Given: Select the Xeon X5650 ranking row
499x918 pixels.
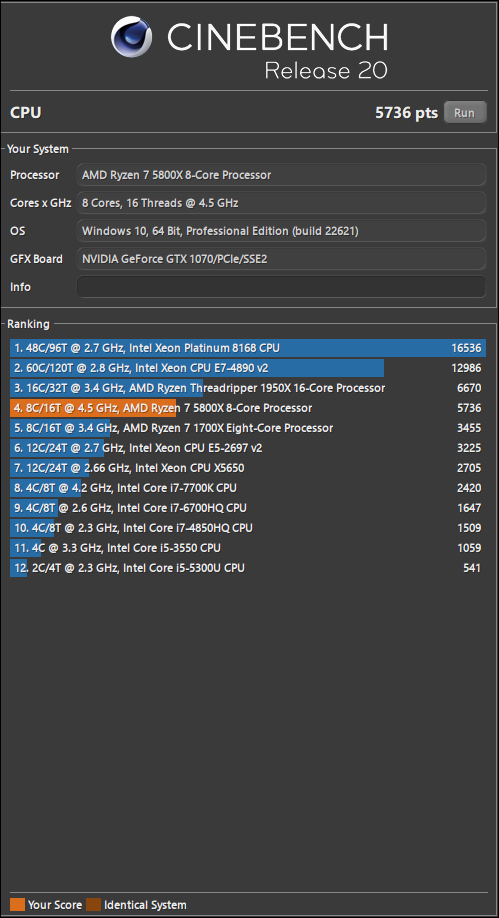Looking at the screenshot, I should (248, 468).
